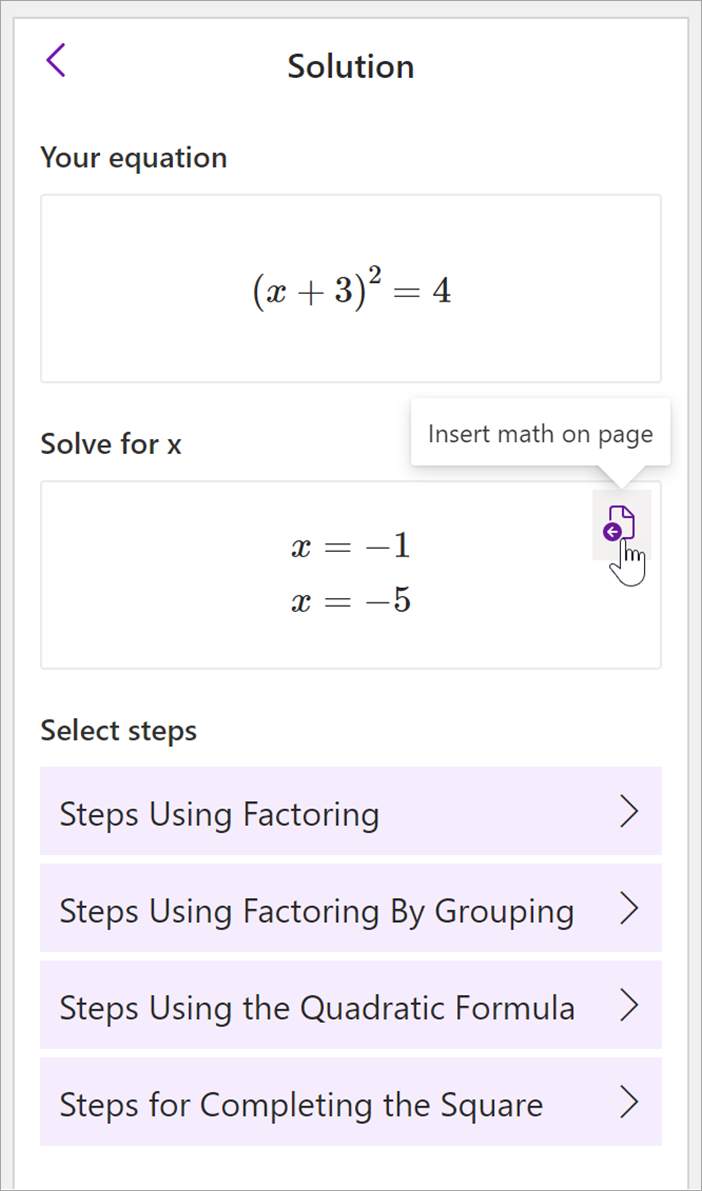
Task: Click the Solution title header
Action: click(350, 66)
